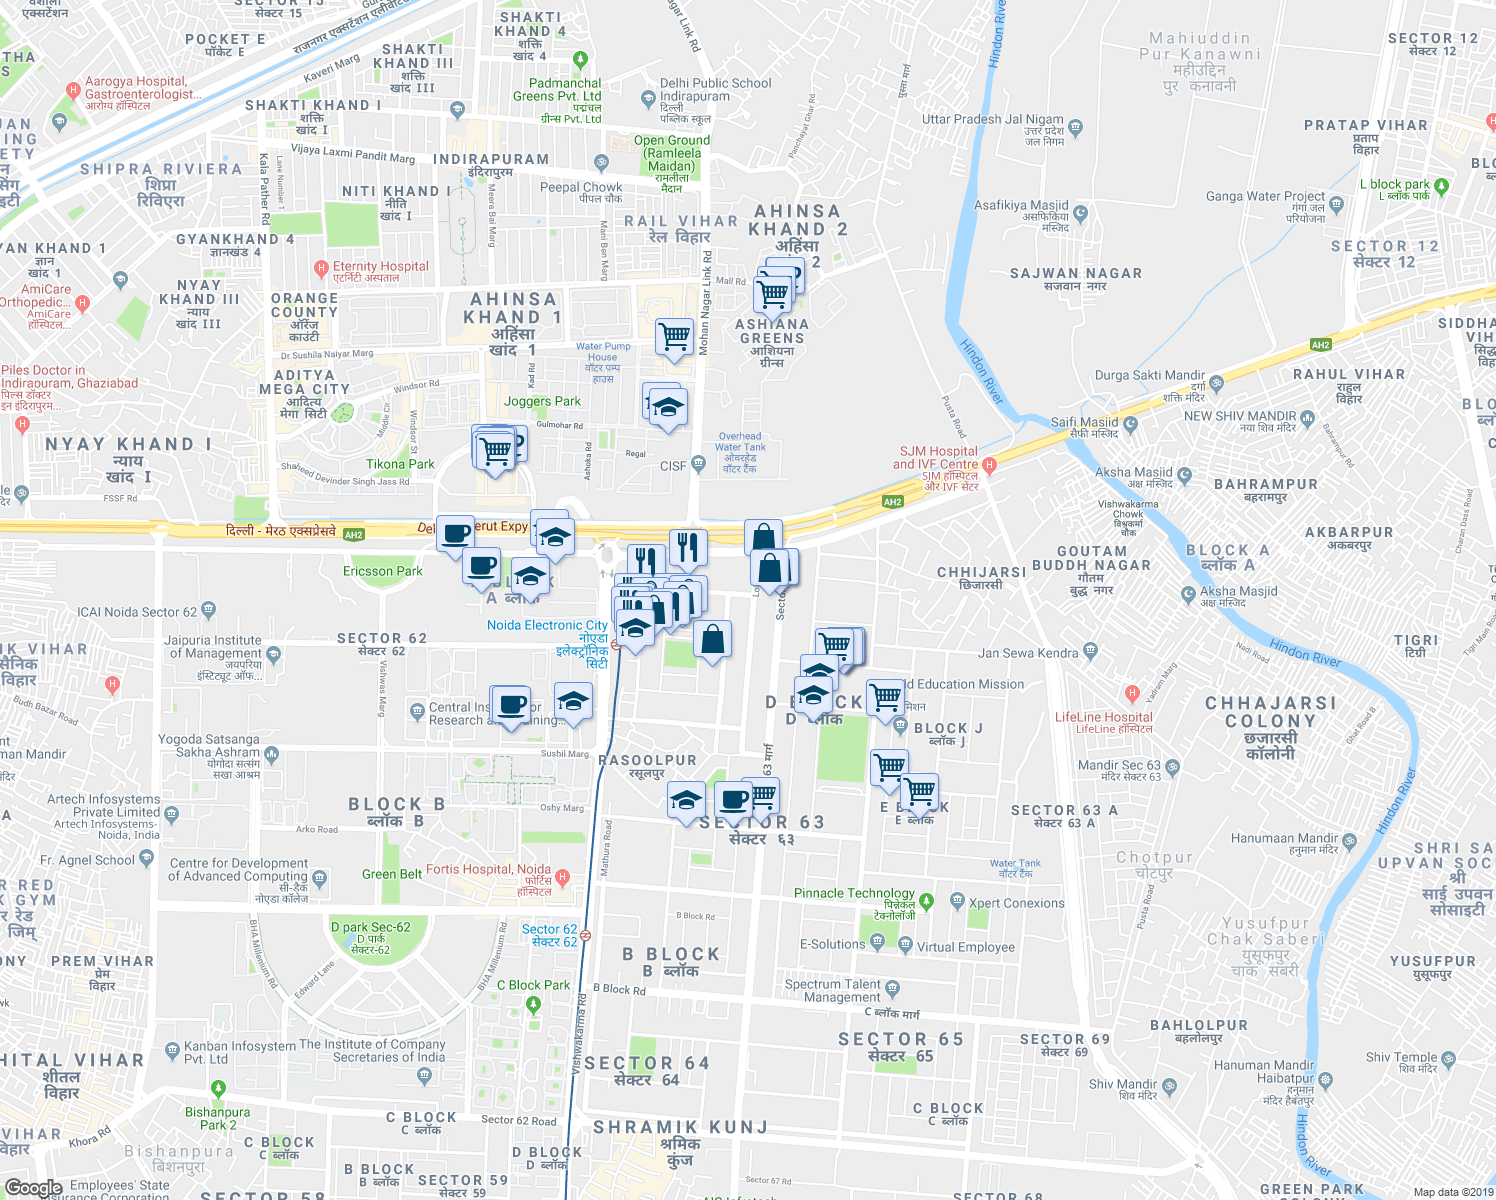Select the hospital icon for Eternity Hospital
The image size is (1496, 1200).
321,264
